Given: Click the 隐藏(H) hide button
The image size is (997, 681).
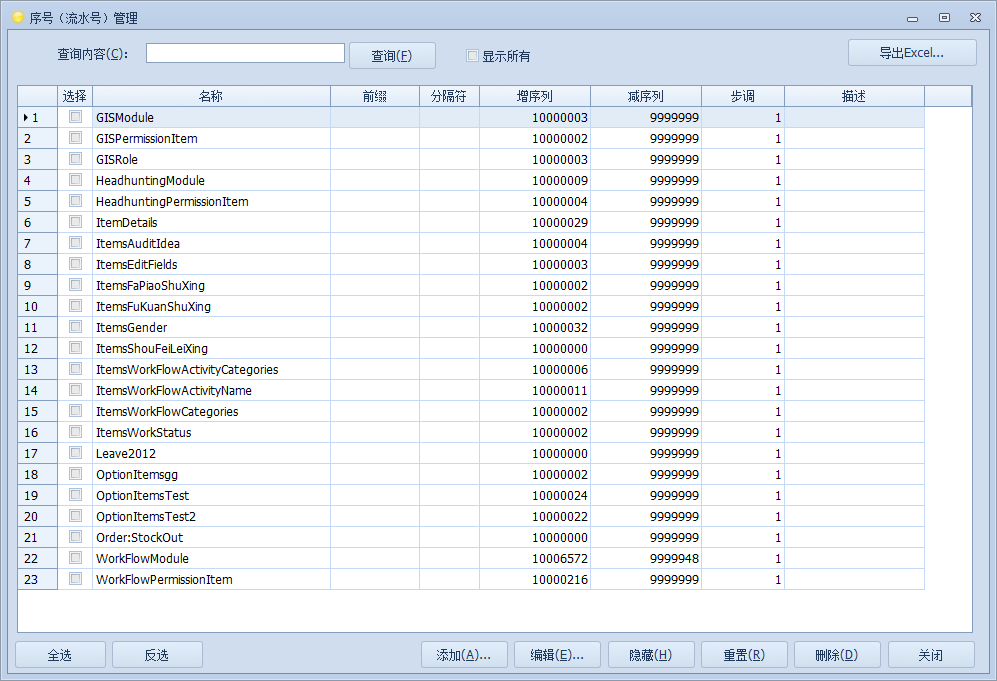Looking at the screenshot, I should [x=651, y=655].
